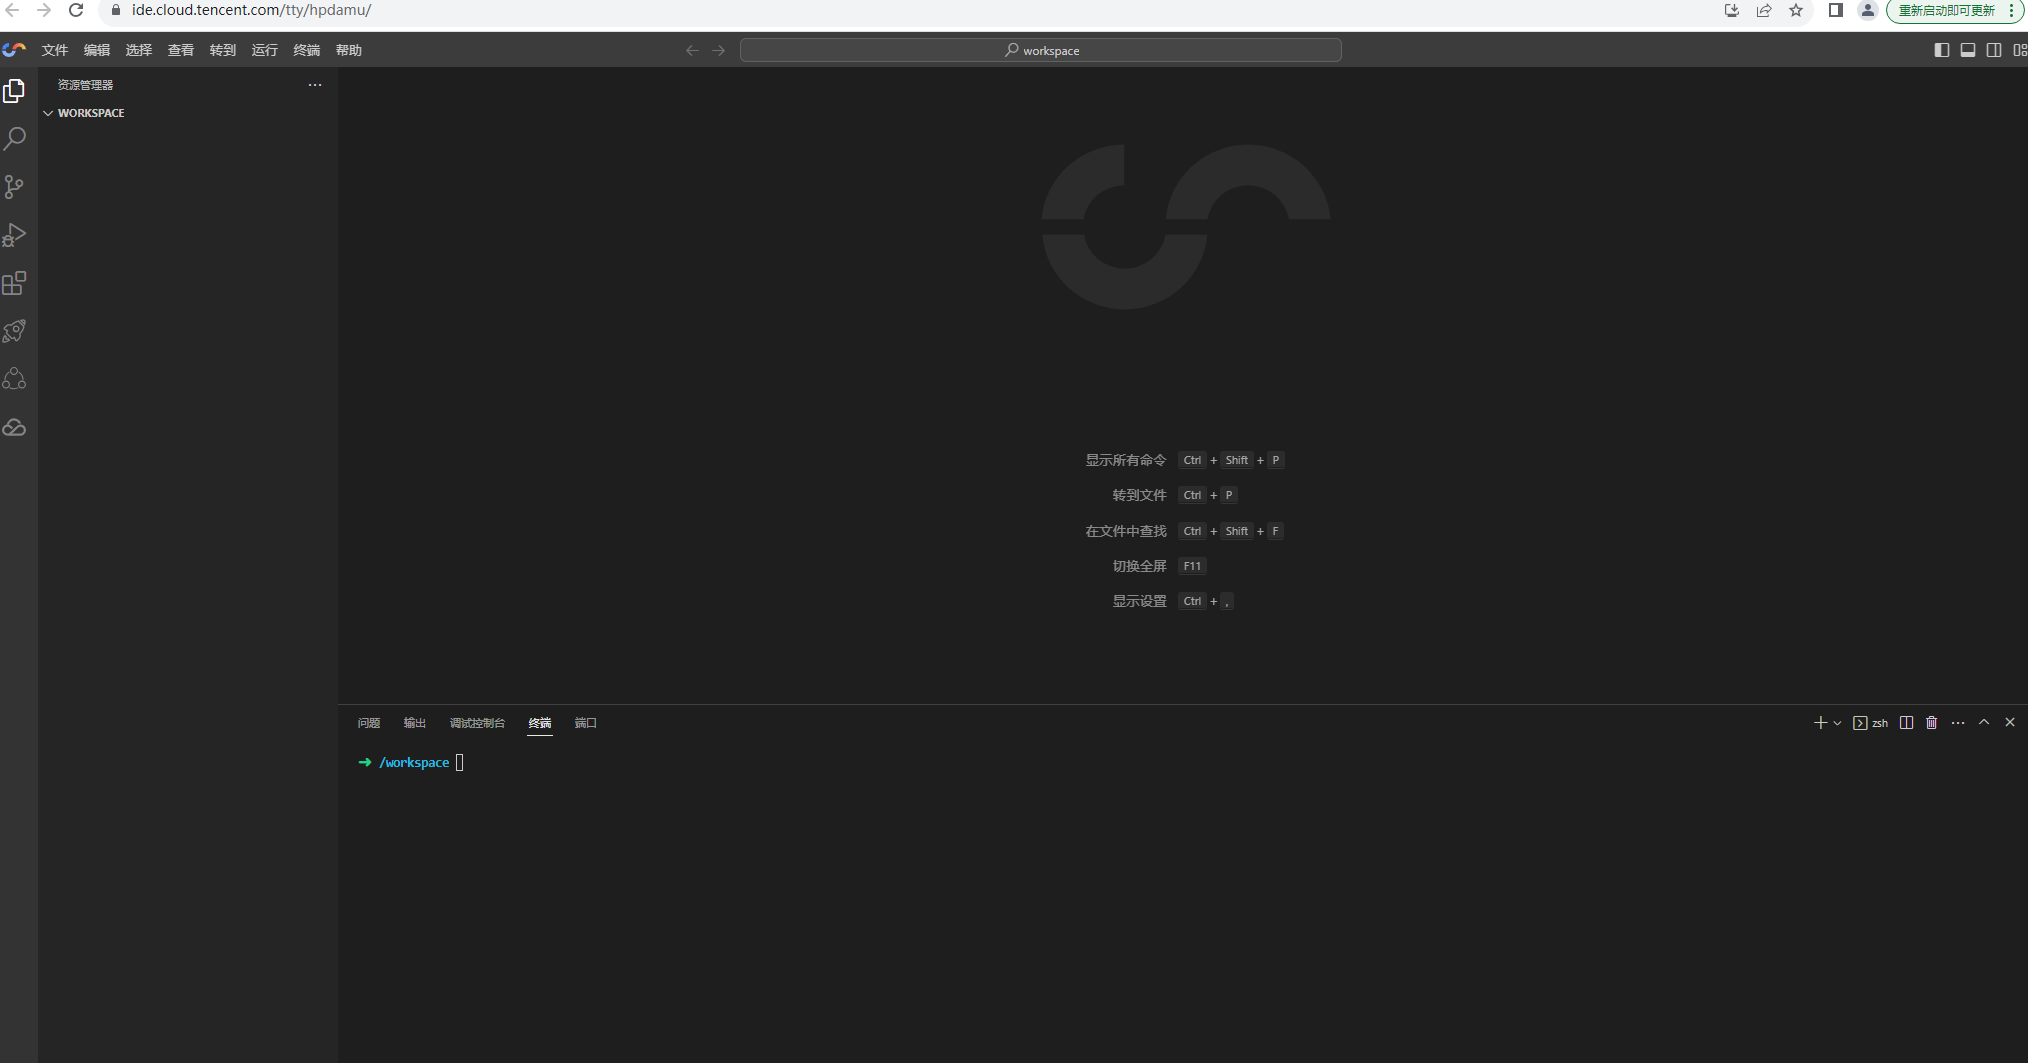
Task: Select the zsh terminal label
Action: (1871, 723)
